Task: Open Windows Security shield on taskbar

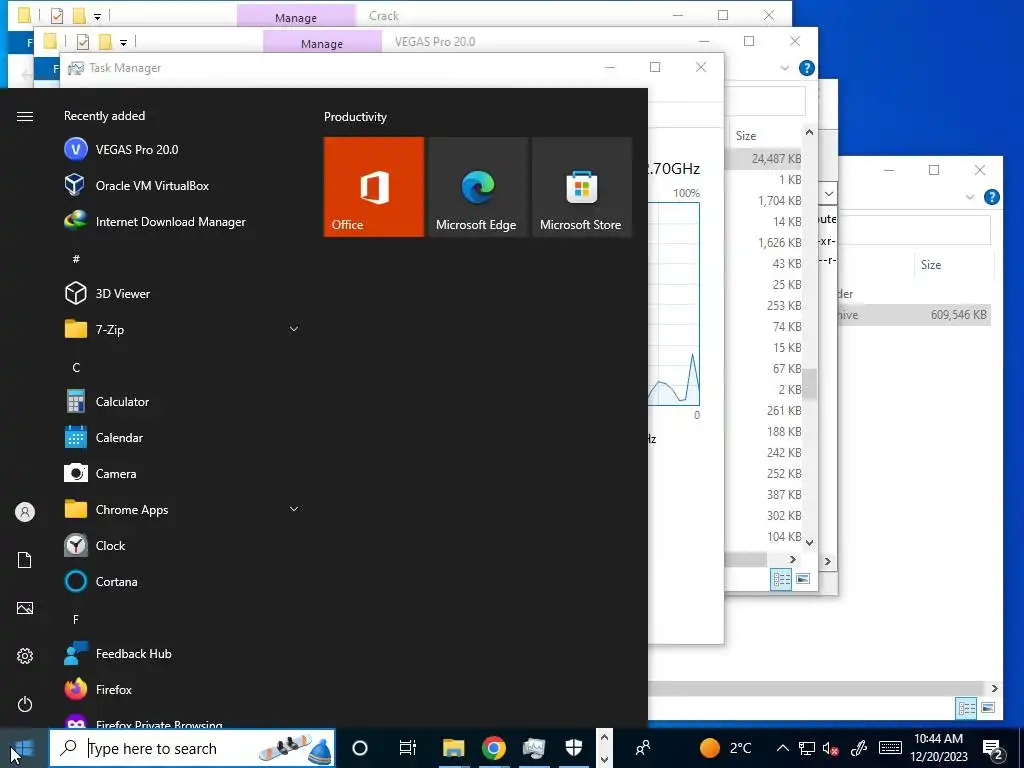Action: 573,748
